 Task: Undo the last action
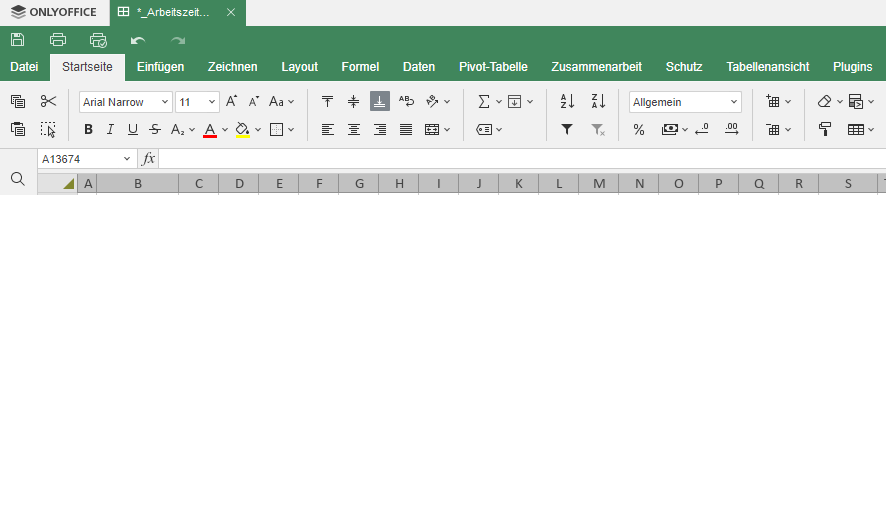click(x=138, y=40)
